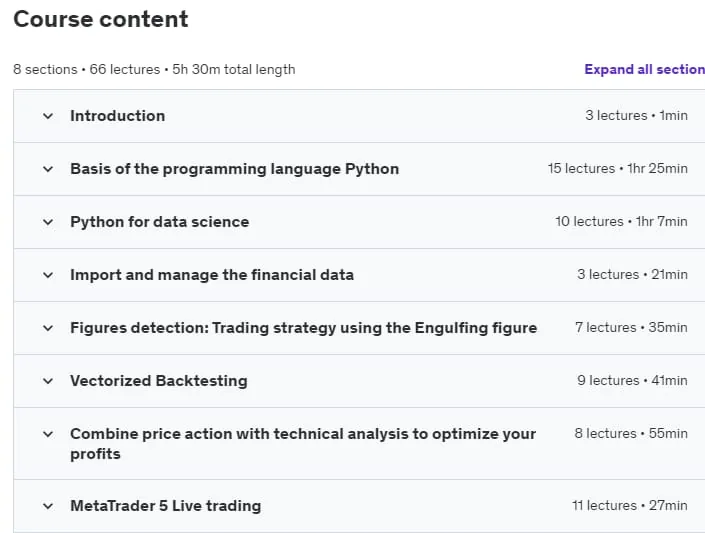Open chevron next to Figures detection section
The image size is (705, 533).
tap(48, 328)
